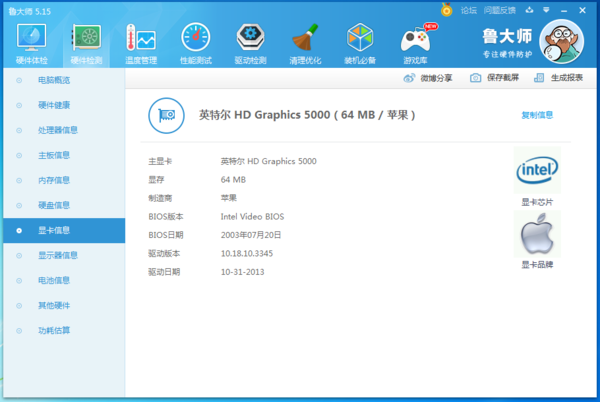Click the Intel logo 显卡芯片
This screenshot has width=600, height=402.
[537, 170]
